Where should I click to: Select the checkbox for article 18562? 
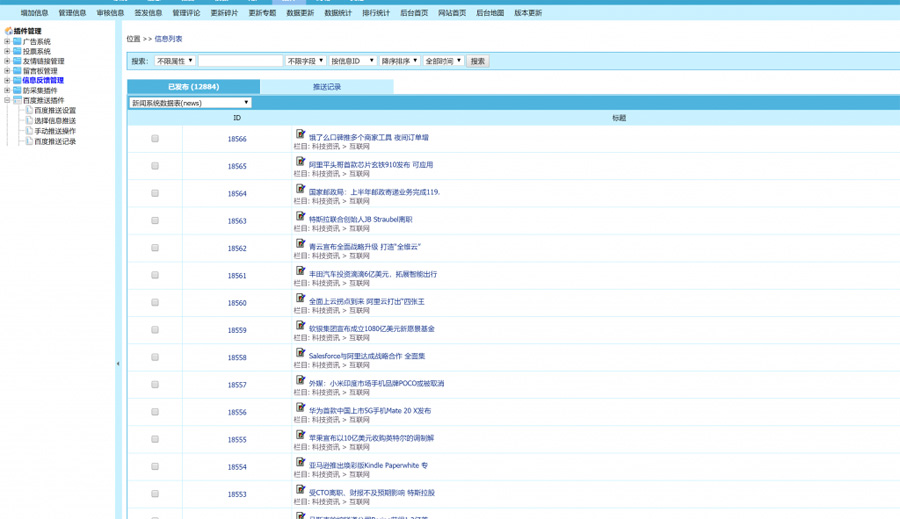click(x=155, y=248)
